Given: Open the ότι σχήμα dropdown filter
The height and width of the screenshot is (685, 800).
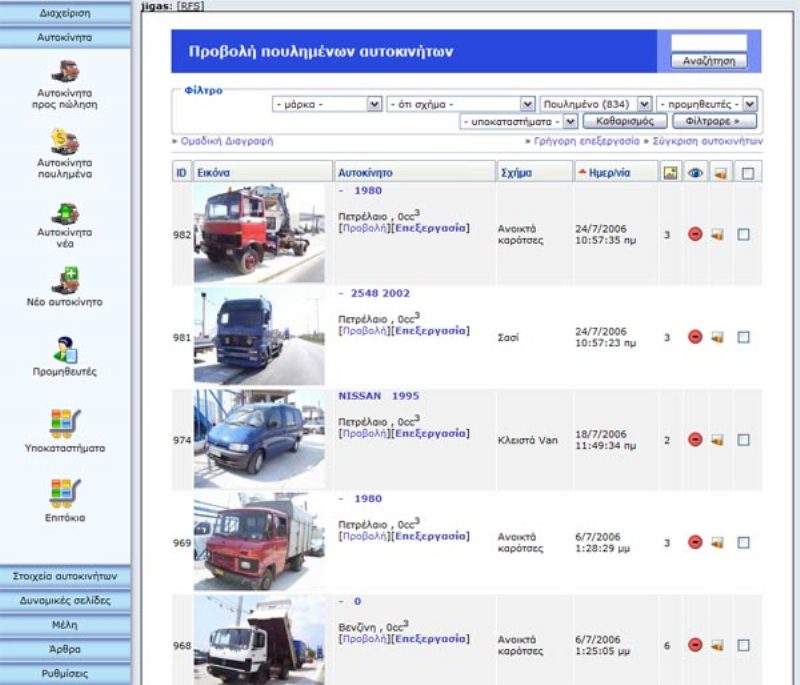Looking at the screenshot, I should (x=461, y=104).
